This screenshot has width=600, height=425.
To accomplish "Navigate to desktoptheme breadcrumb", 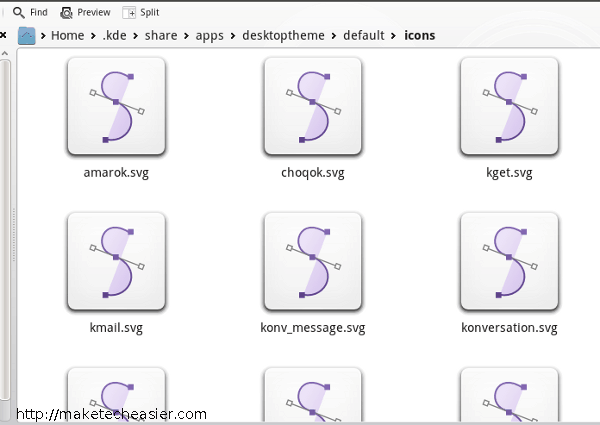I will pyautogui.click(x=283, y=36).
